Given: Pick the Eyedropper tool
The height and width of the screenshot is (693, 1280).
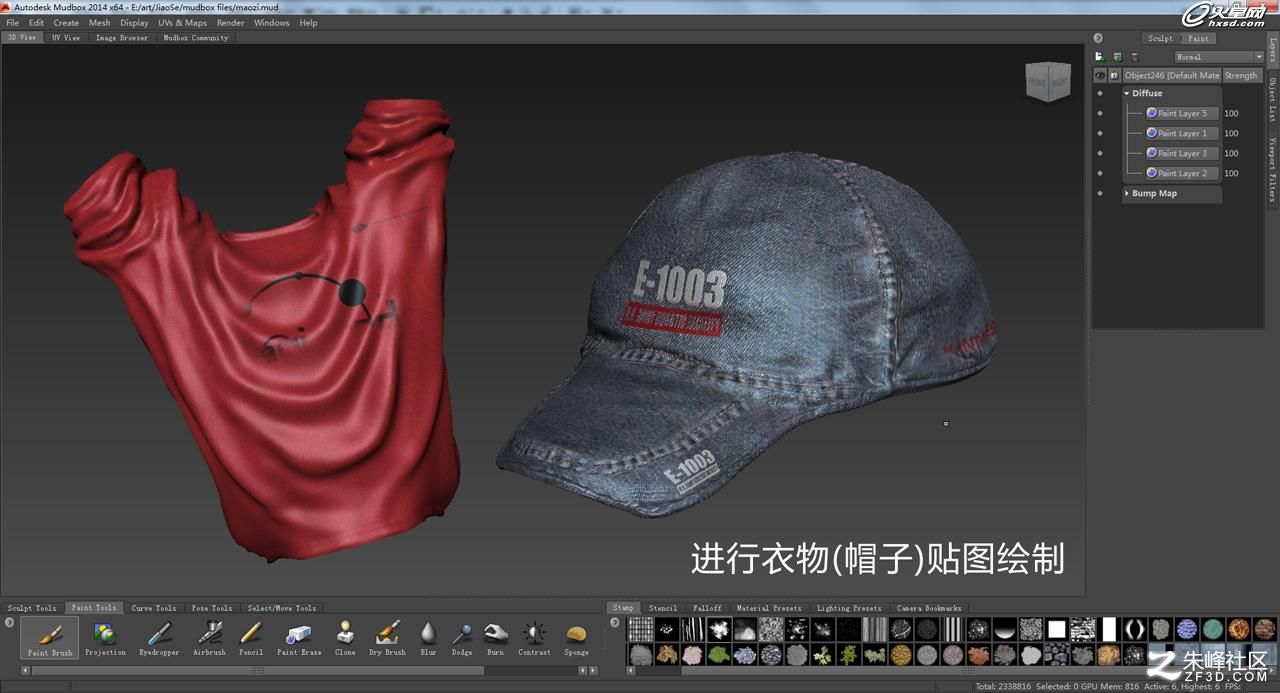Looking at the screenshot, I should 159,637.
